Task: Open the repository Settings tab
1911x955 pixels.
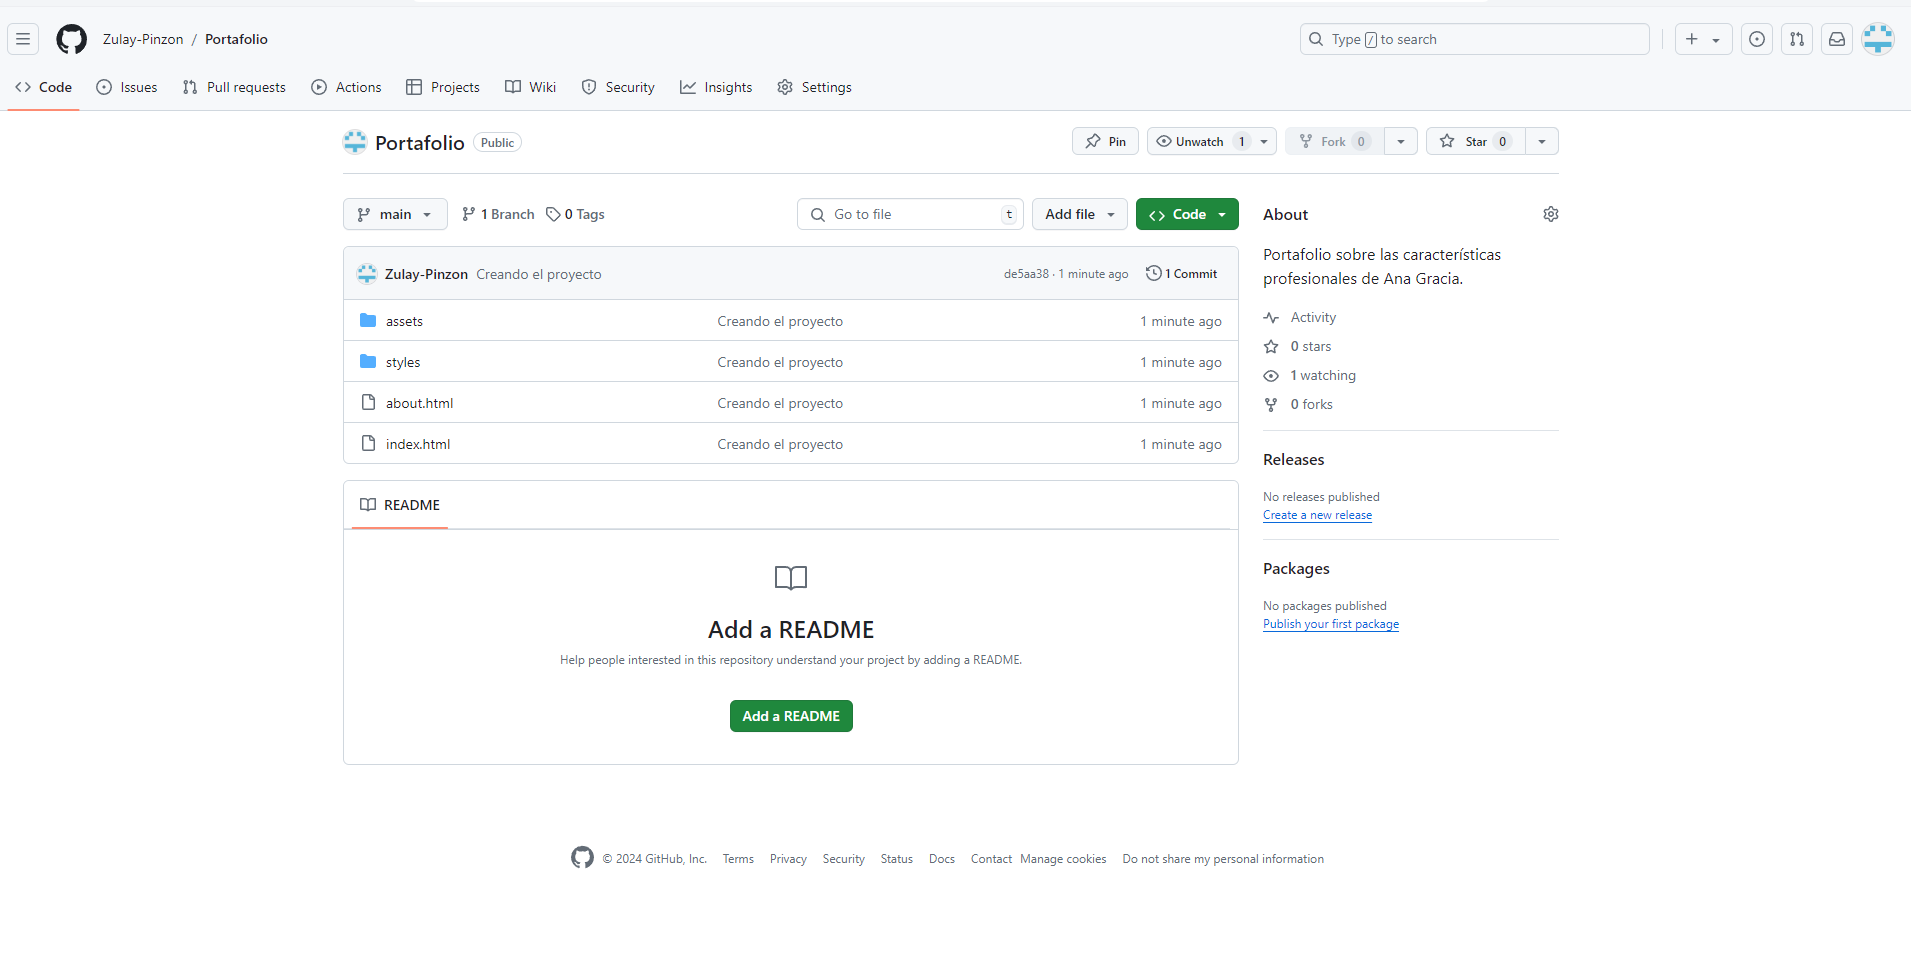Action: [815, 87]
